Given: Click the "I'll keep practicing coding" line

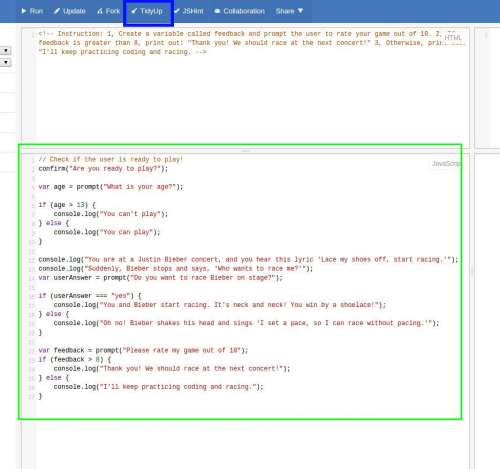Looking at the screenshot, I should 158,387.
